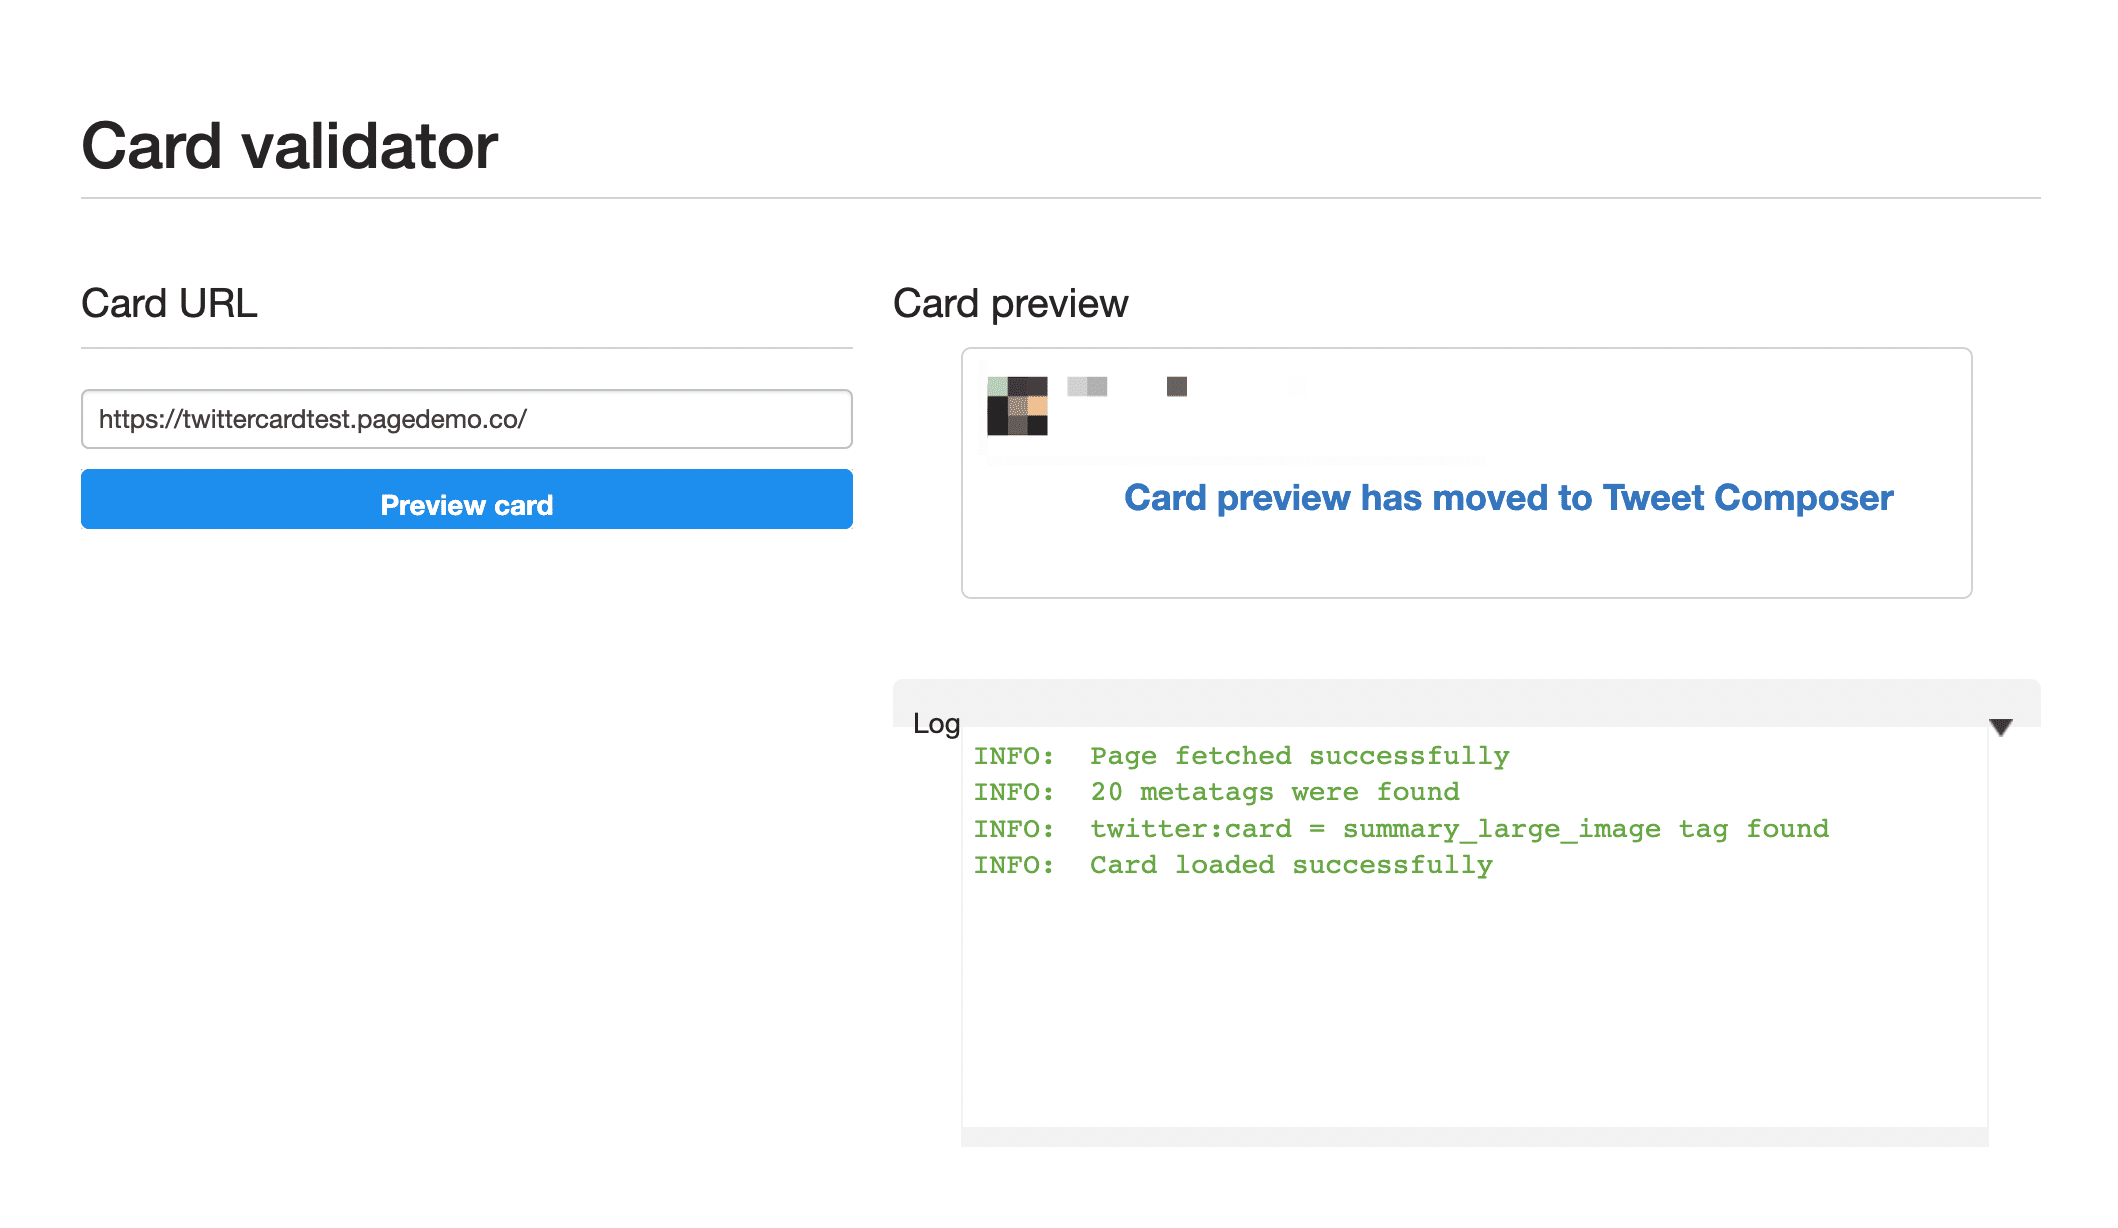Click the Card validator page heading
The width and height of the screenshot is (2118, 1228).
(x=289, y=146)
